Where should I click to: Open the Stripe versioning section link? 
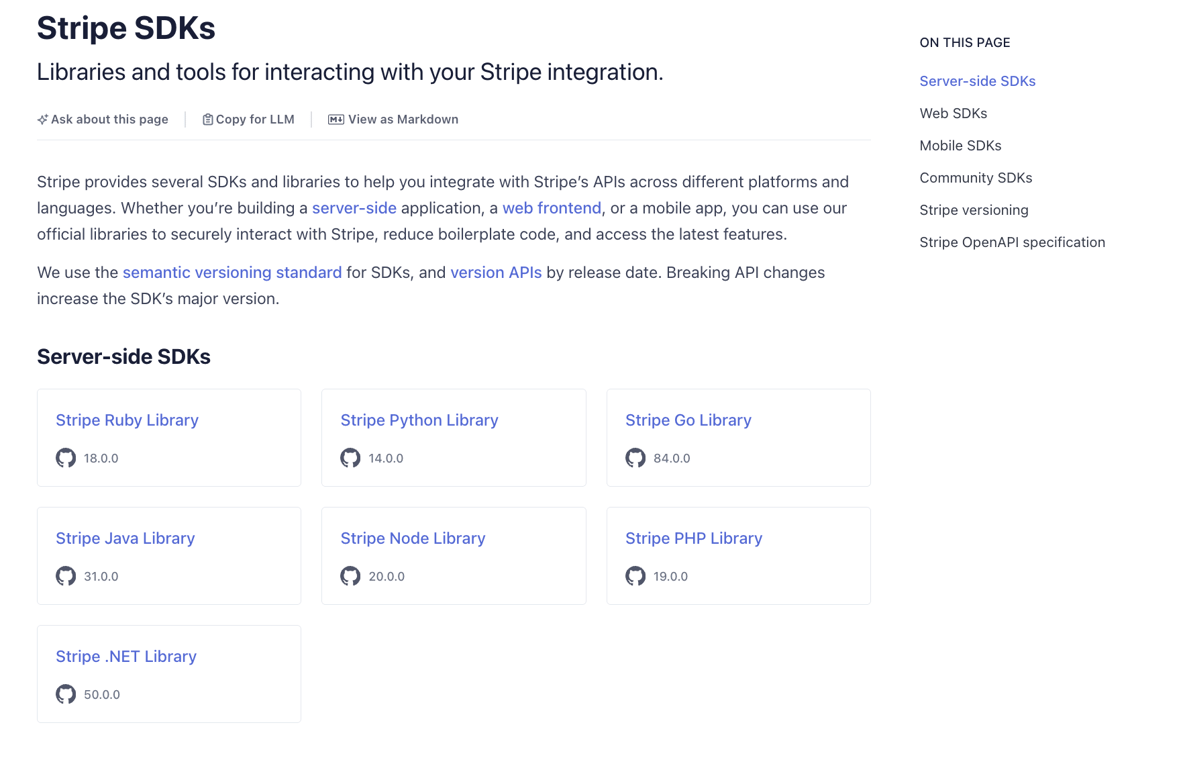973,210
